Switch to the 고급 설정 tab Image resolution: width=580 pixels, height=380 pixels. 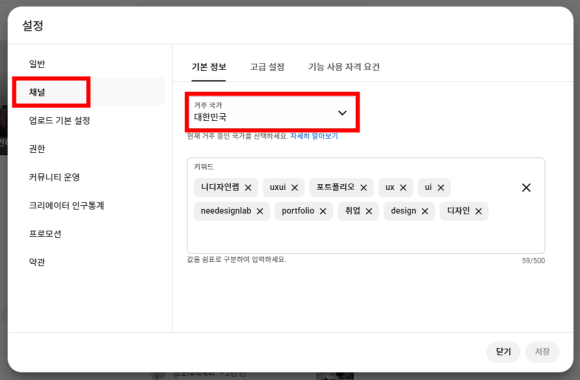point(267,67)
